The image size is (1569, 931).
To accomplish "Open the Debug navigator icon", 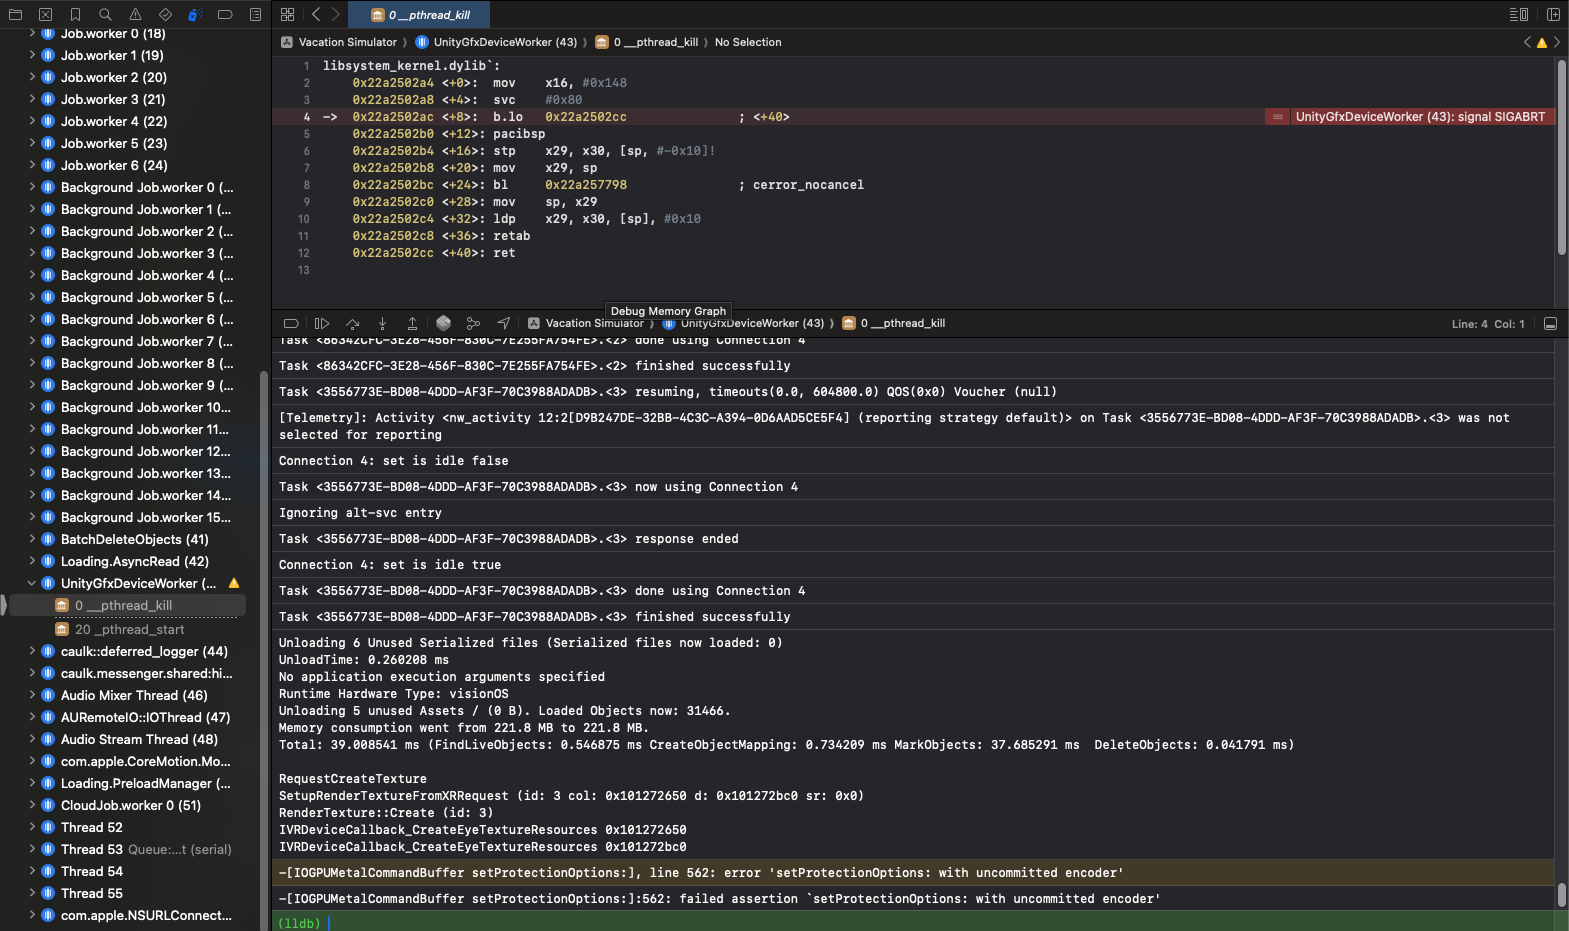I will coord(195,15).
